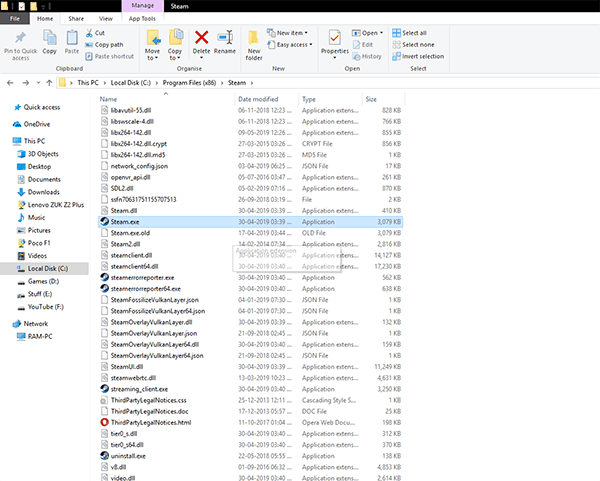Screen dimensions: 600x481
Task: Open recent locations dropdown arrow
Action: pos(38,83)
